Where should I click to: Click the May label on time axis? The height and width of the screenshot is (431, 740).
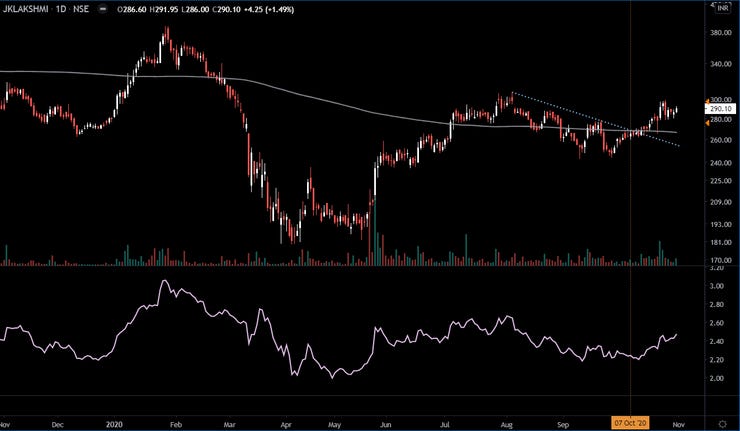[x=335, y=424]
